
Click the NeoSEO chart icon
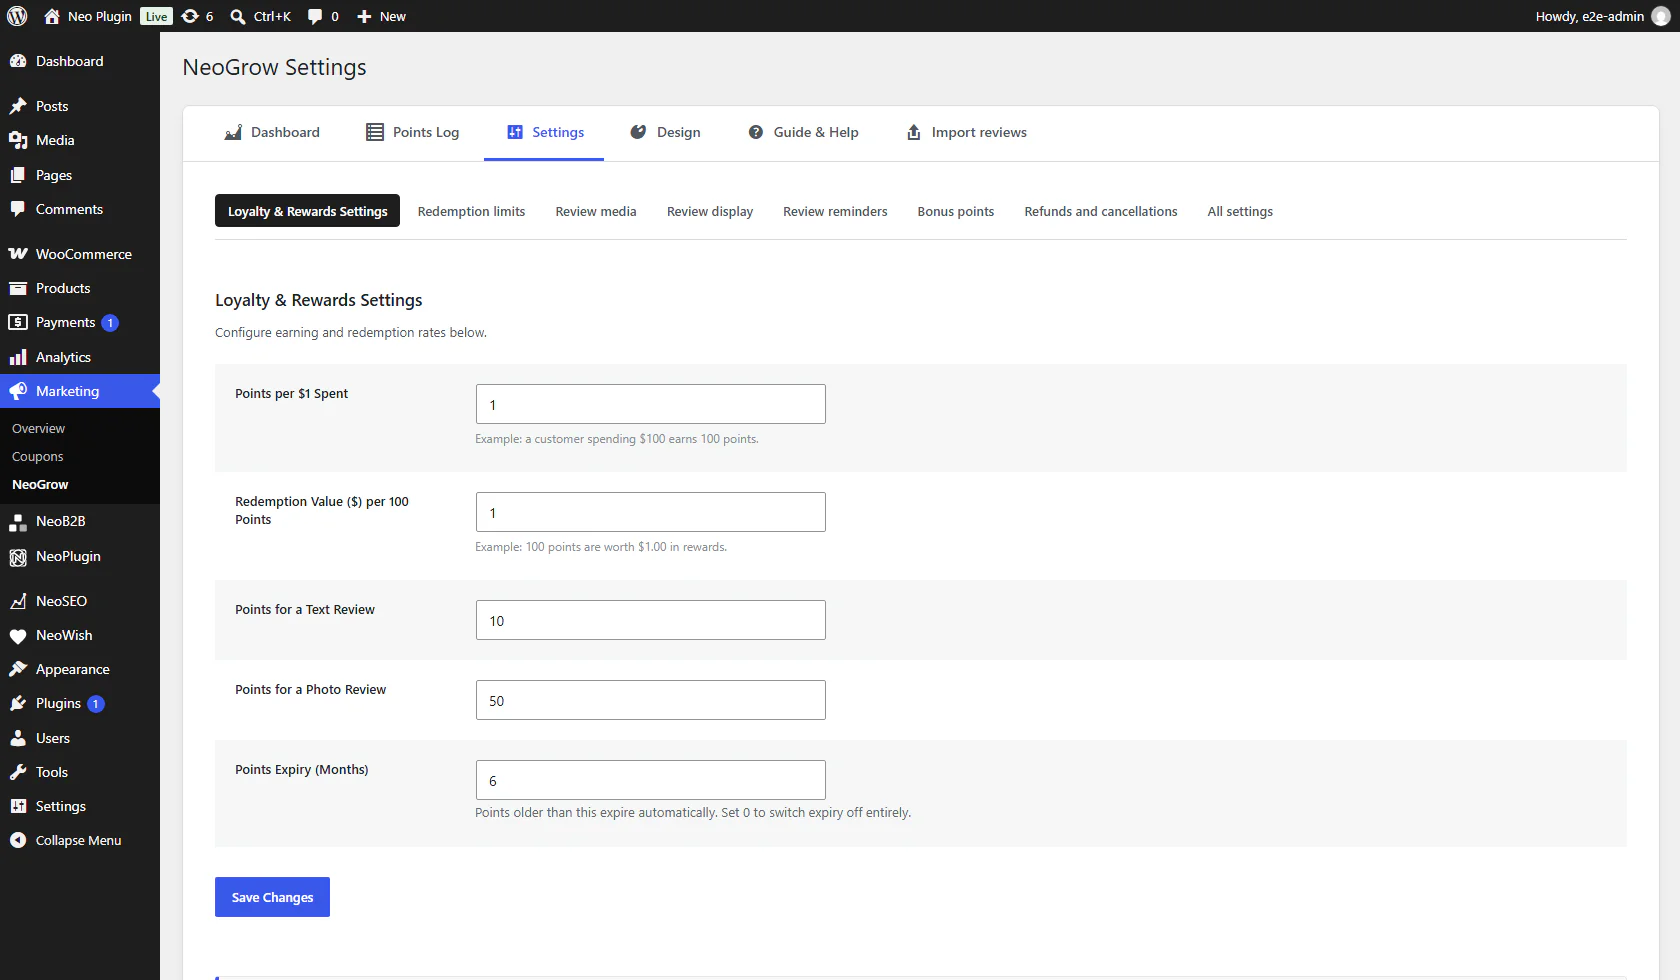tap(18, 601)
